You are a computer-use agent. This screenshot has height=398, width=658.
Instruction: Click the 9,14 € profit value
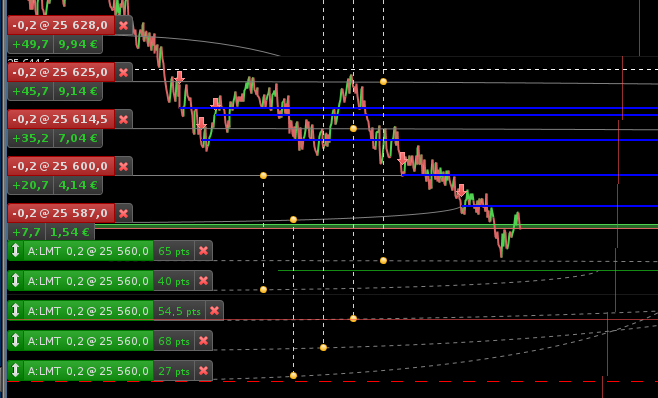click(x=78, y=92)
